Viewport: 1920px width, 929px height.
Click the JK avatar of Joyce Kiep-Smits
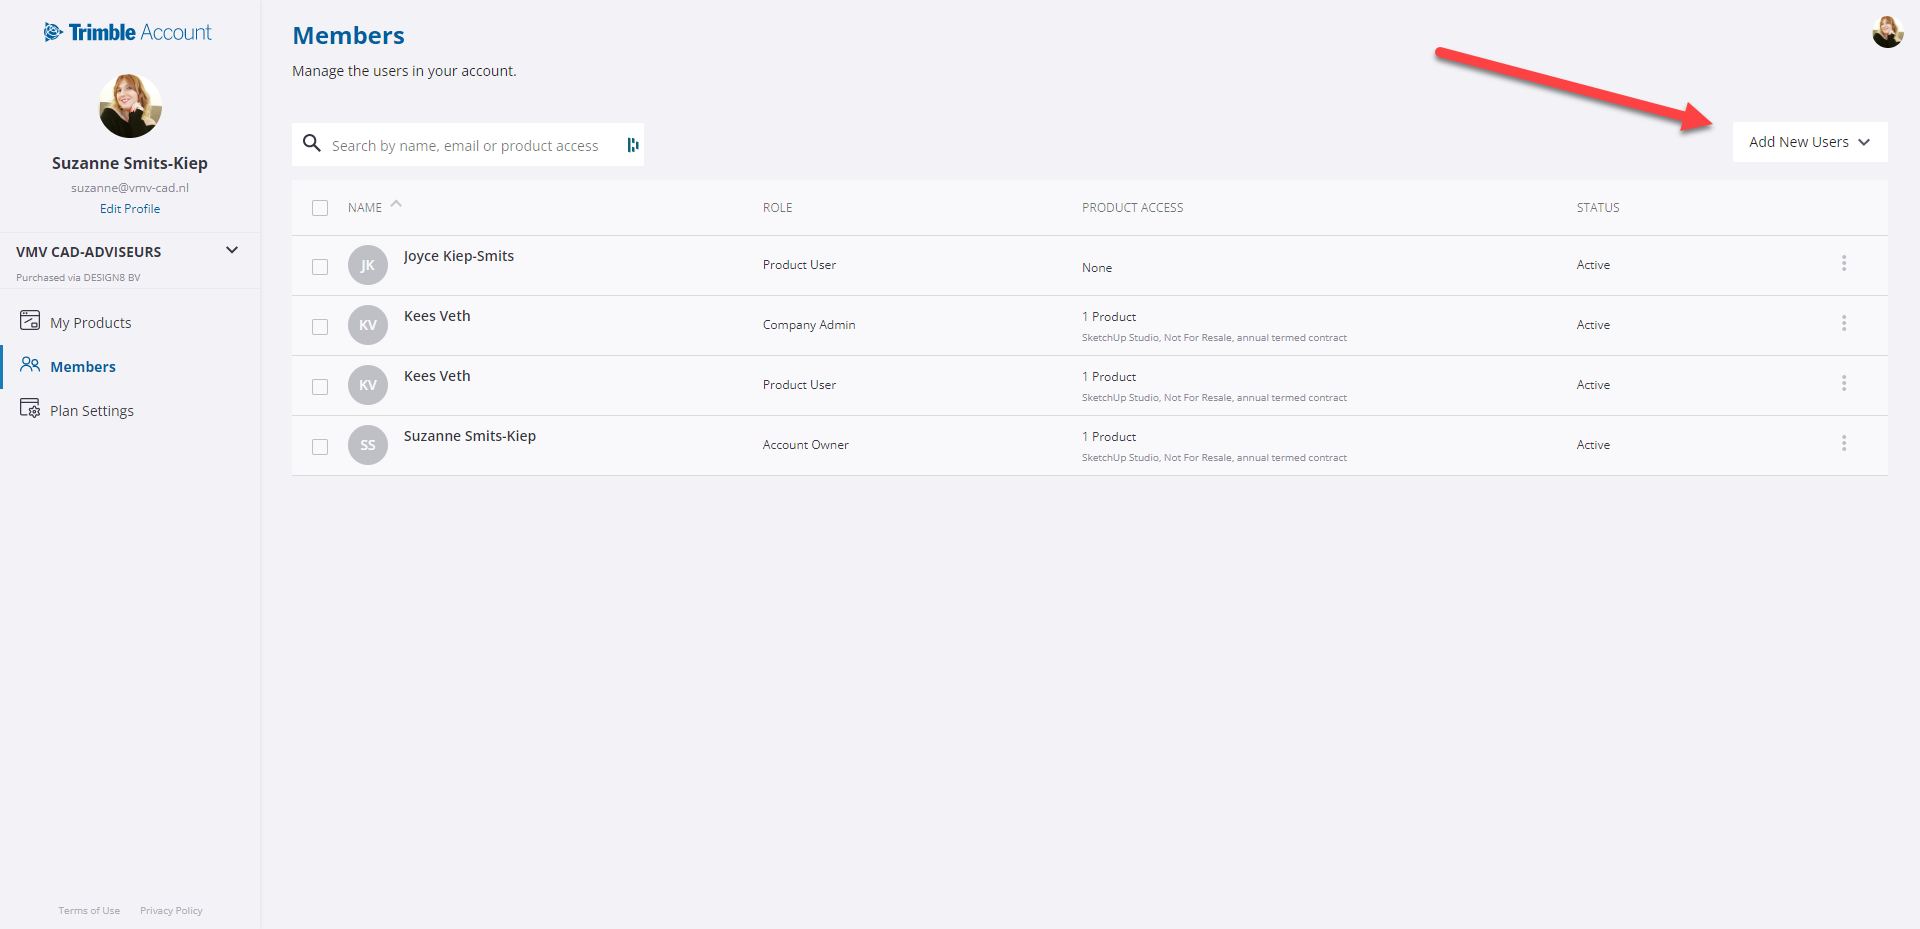click(368, 265)
